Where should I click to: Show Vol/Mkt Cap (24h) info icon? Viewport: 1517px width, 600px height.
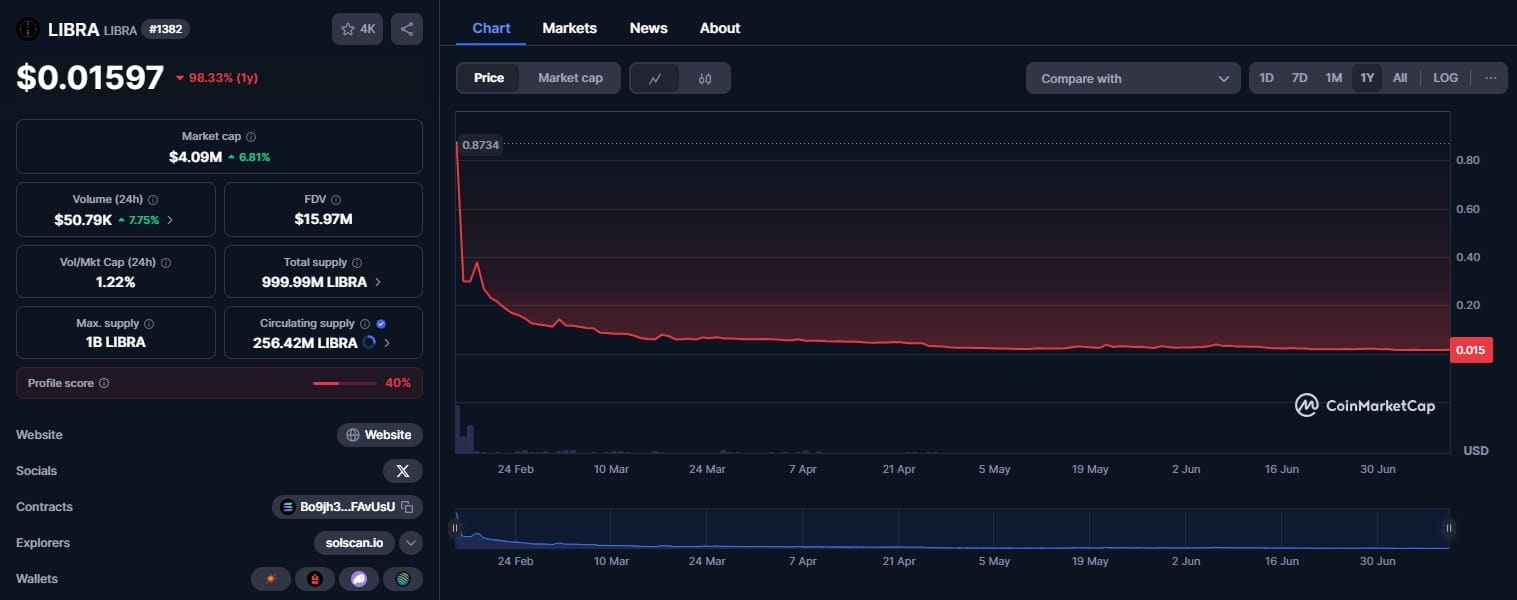tap(166, 263)
